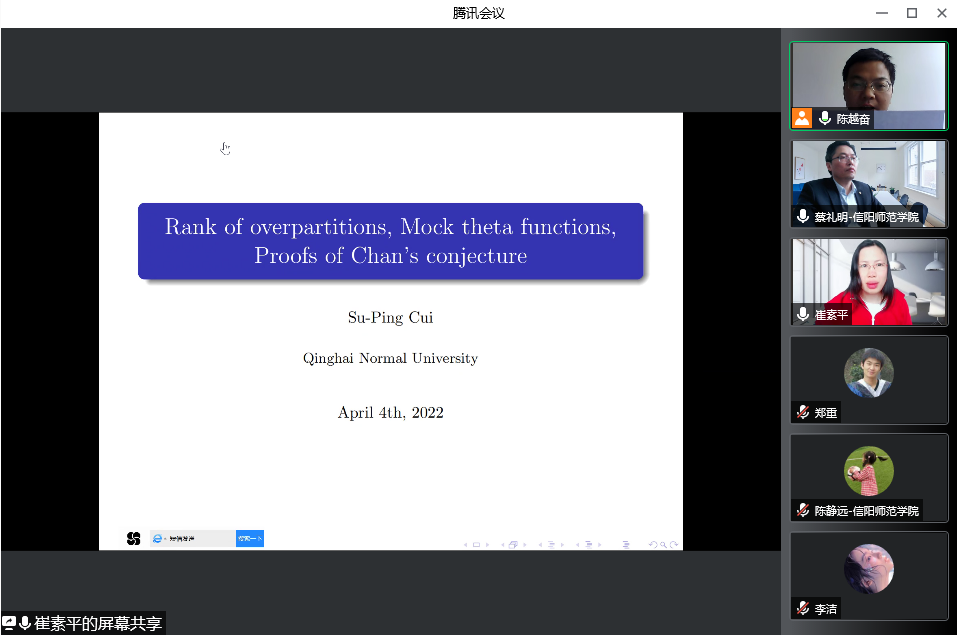Click 李洁's round avatar picture
The image size is (957, 635).
pos(868,569)
